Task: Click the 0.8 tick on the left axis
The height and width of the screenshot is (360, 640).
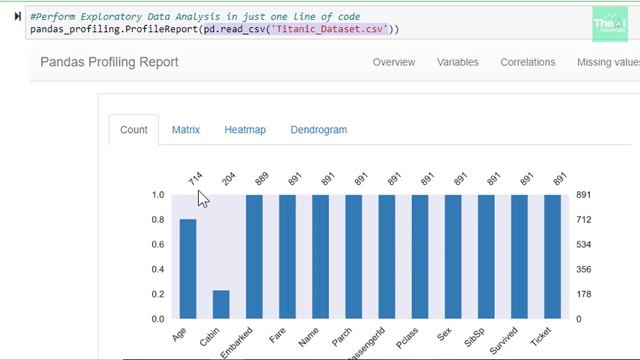Action: [x=158, y=220]
